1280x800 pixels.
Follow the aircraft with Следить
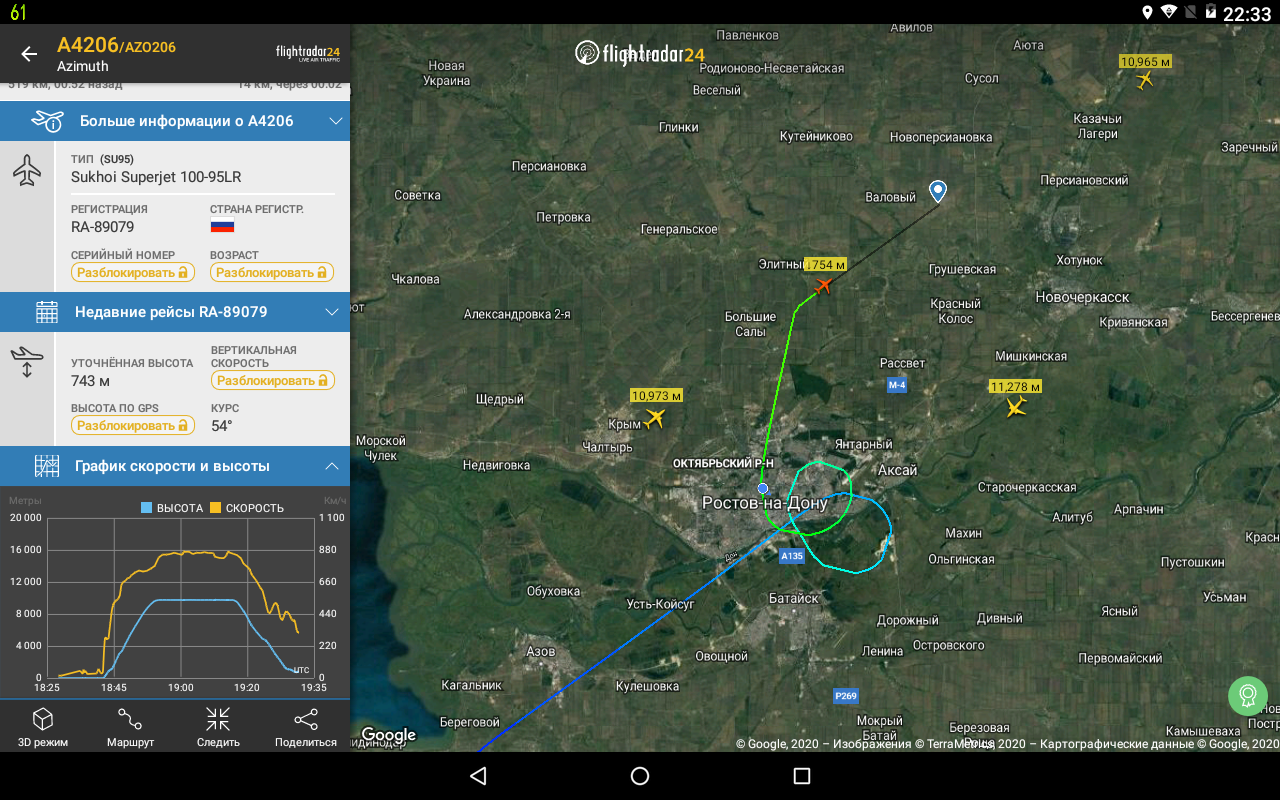pos(218,727)
